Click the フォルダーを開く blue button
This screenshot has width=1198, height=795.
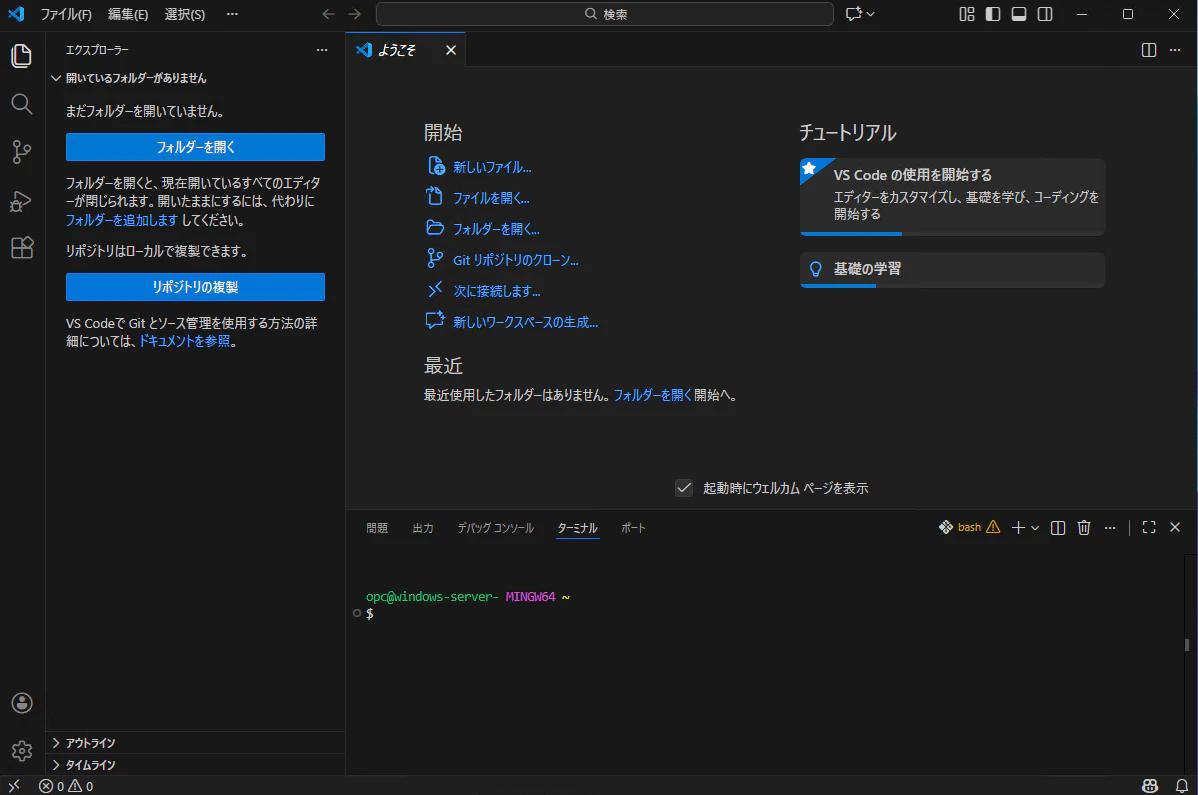pyautogui.click(x=195, y=147)
